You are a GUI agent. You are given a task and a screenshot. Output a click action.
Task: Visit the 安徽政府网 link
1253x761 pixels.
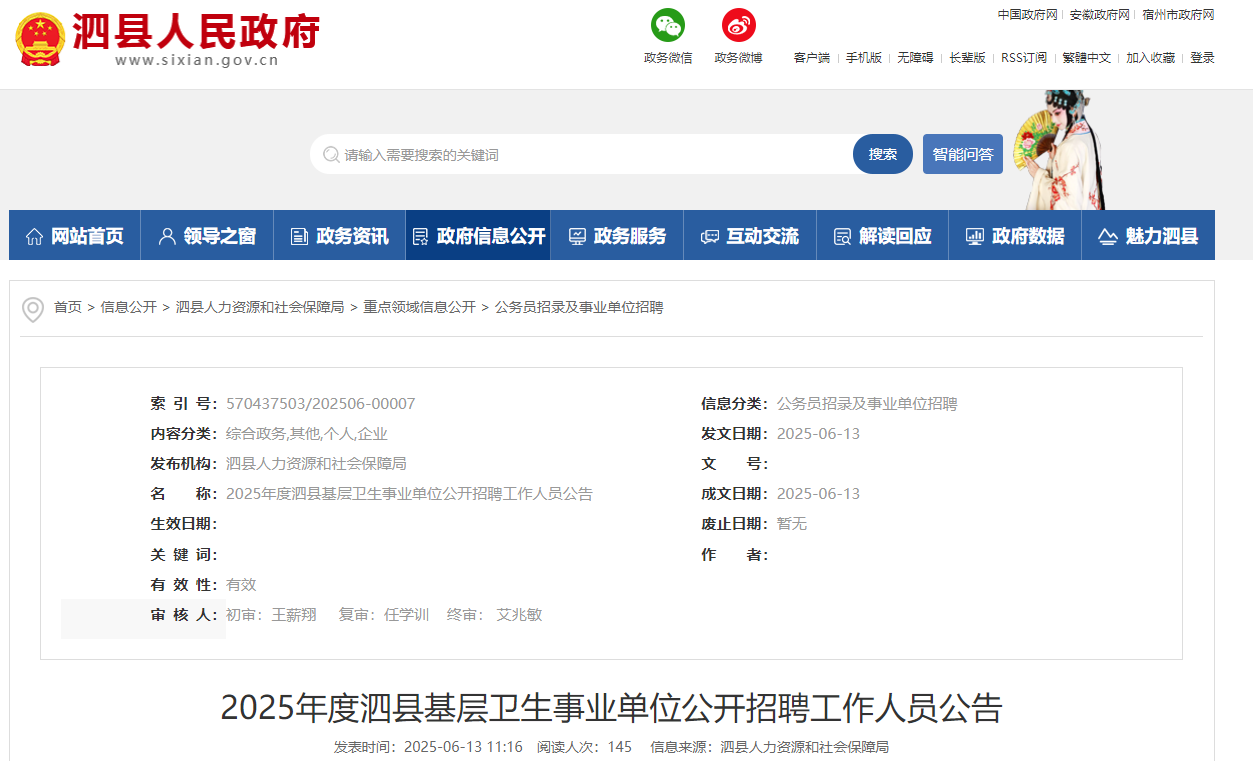pos(1100,15)
